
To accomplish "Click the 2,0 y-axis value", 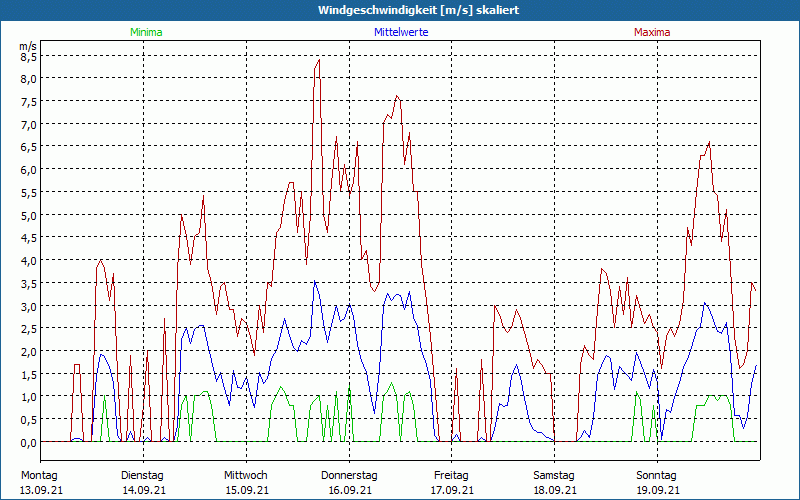I will pos(29,352).
